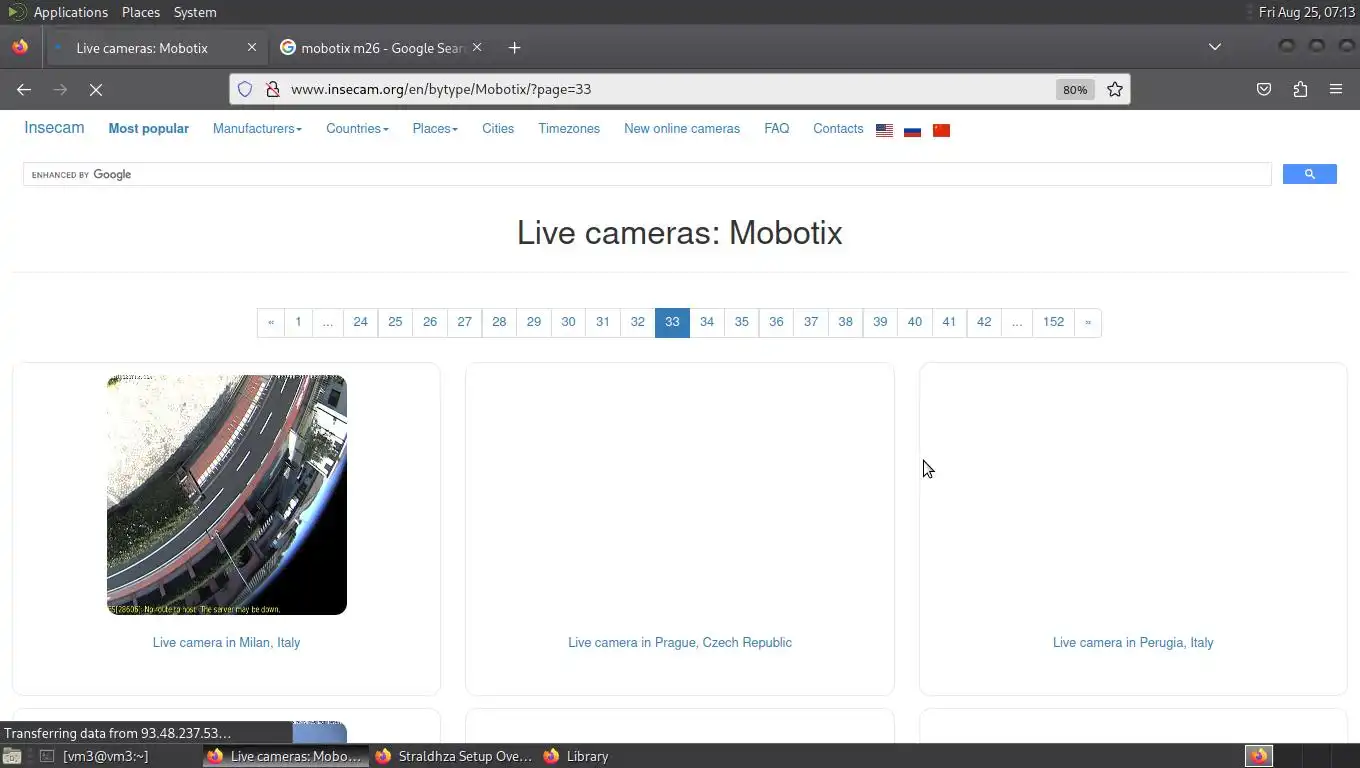Jump to page 39
This screenshot has height=768, width=1360.
point(880,322)
